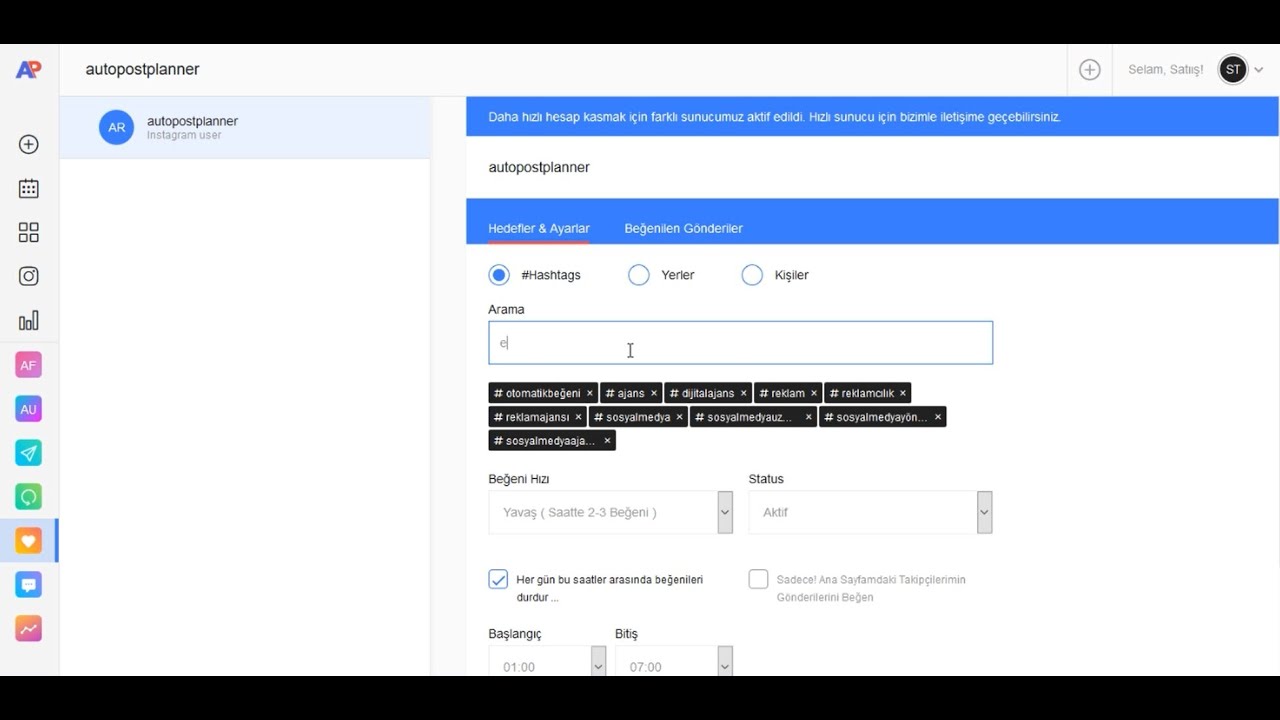Screen dimensions: 1280x720
Task: Click the ST user avatar
Action: pos(1233,69)
